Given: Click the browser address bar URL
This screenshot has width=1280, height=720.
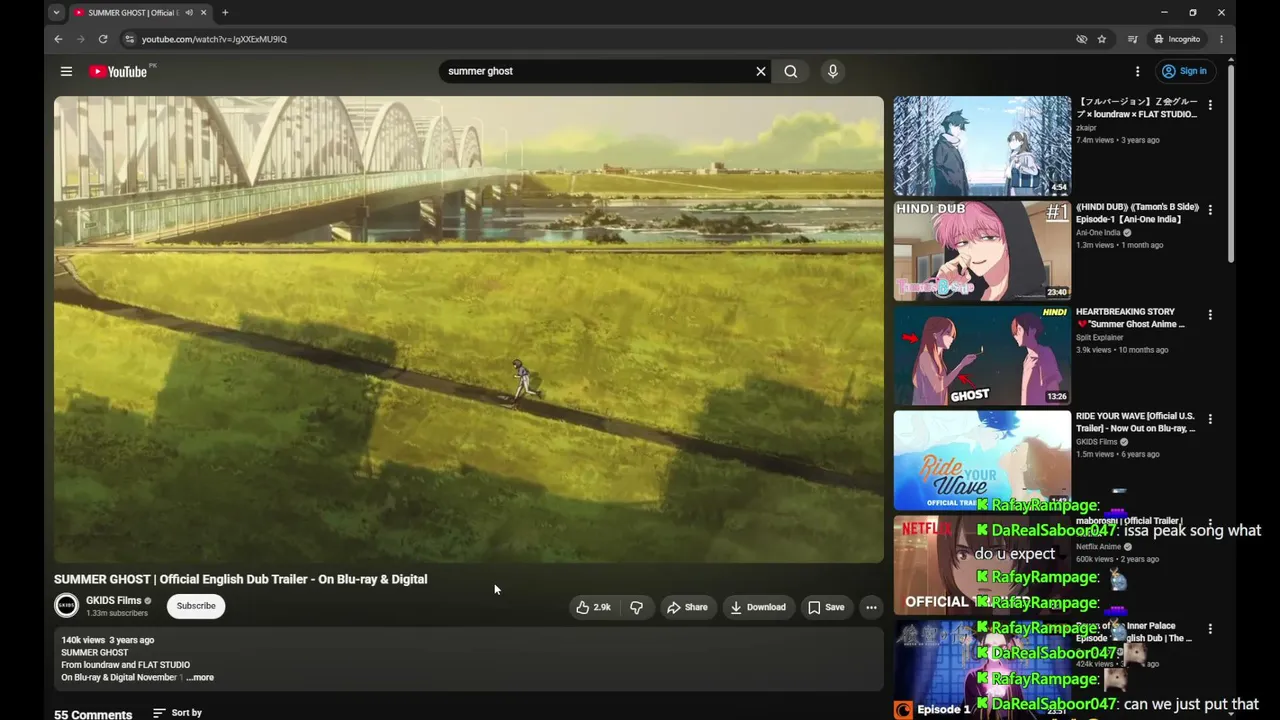Looking at the screenshot, I should [x=214, y=39].
